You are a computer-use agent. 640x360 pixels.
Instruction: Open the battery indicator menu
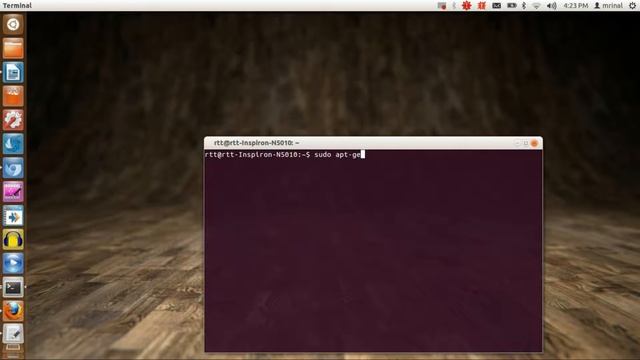(x=511, y=6)
